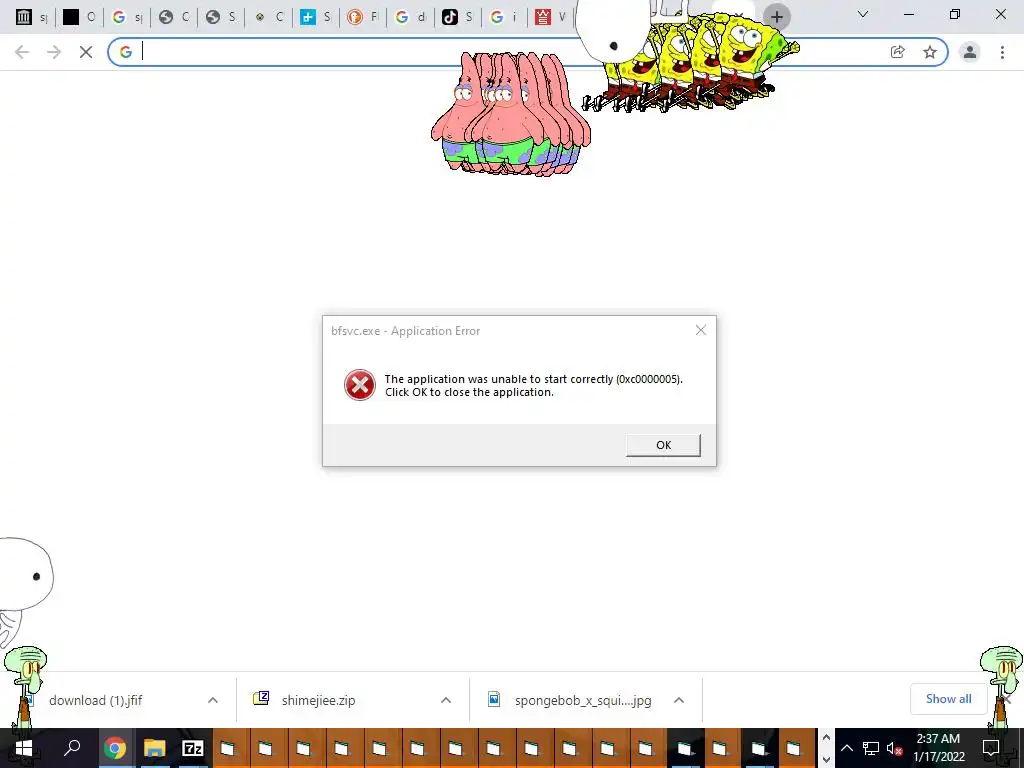This screenshot has height=768, width=1024.
Task: Open Windows taskbar search
Action: [72, 748]
